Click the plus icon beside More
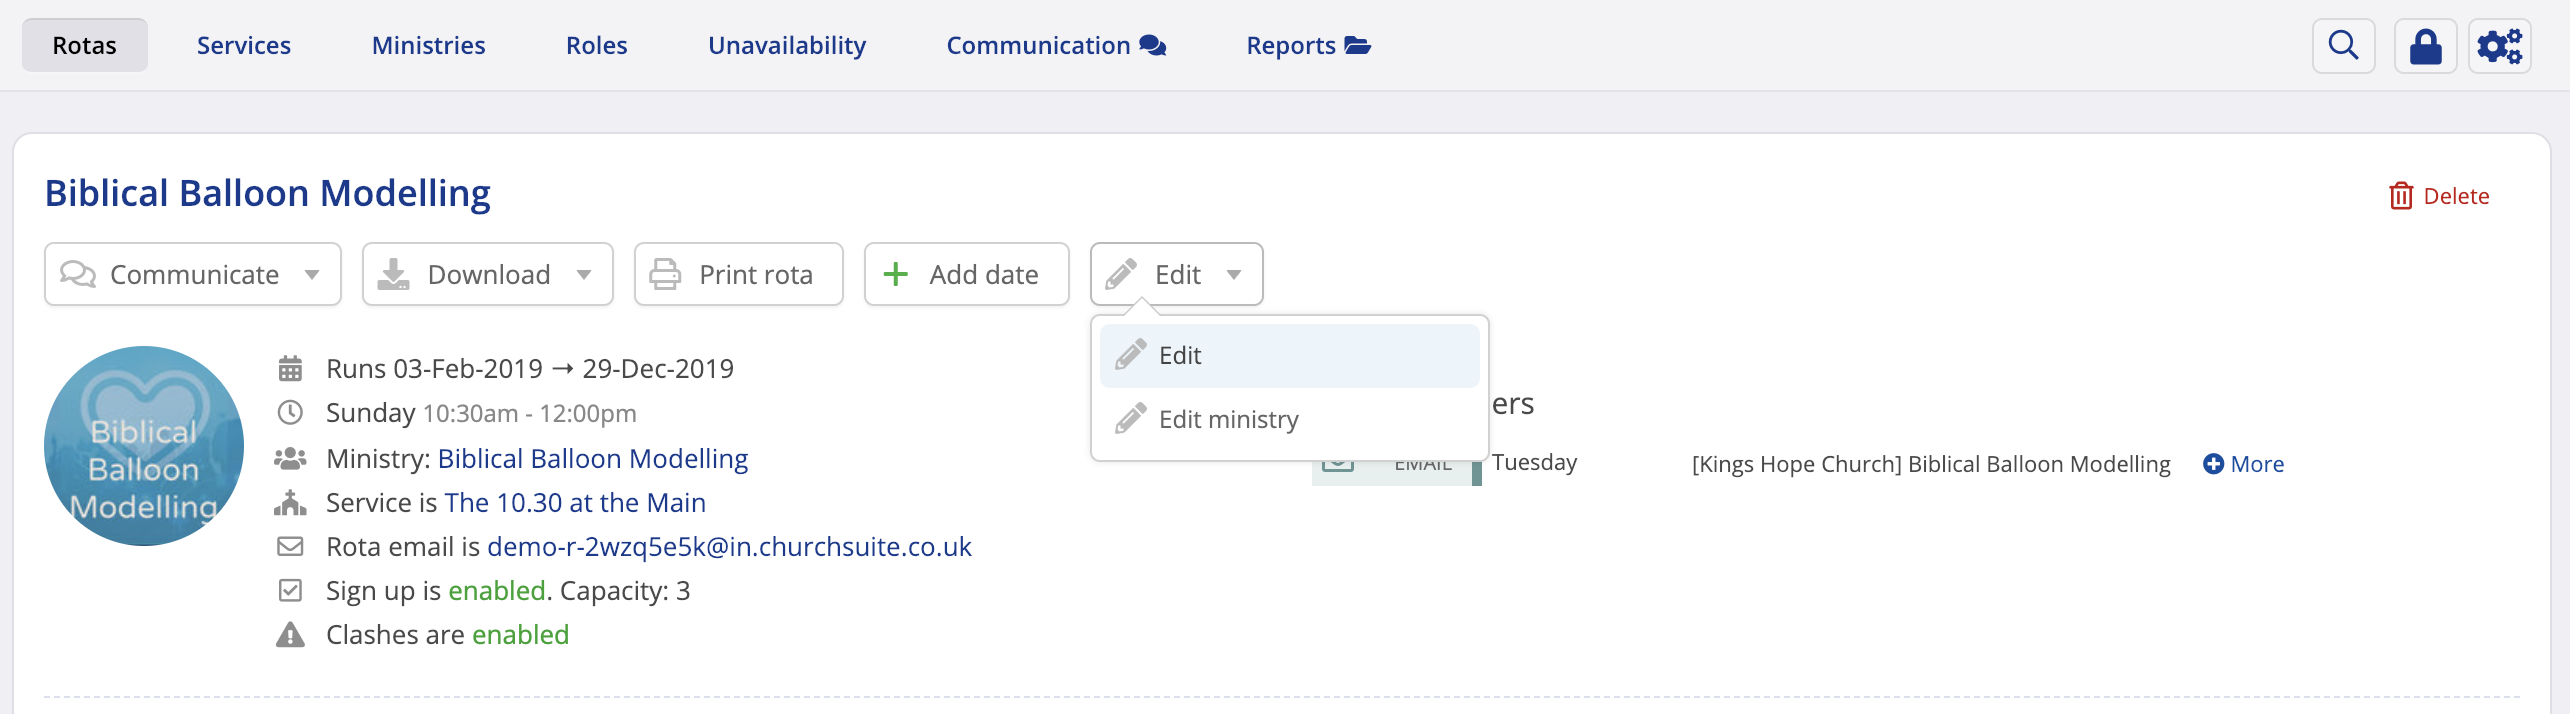 [2213, 464]
